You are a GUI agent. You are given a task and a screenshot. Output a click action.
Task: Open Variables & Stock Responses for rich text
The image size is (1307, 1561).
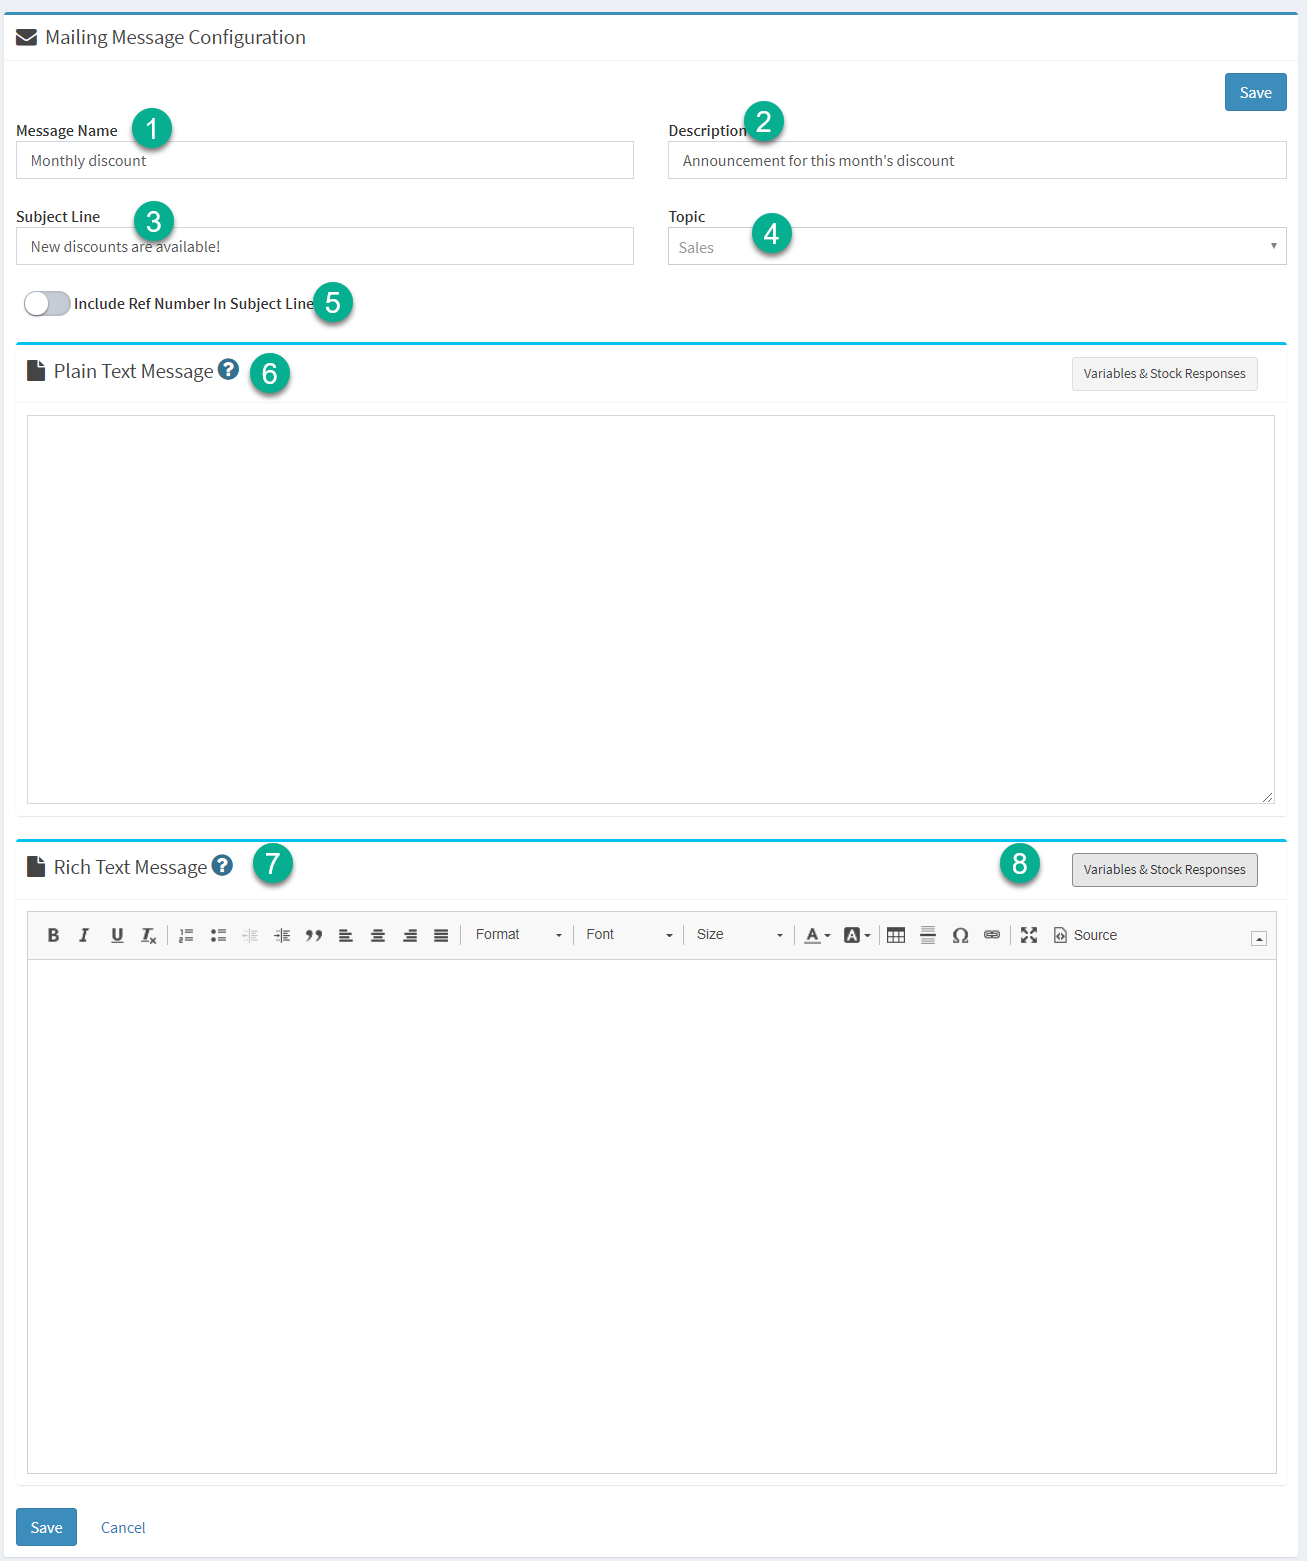click(x=1165, y=870)
